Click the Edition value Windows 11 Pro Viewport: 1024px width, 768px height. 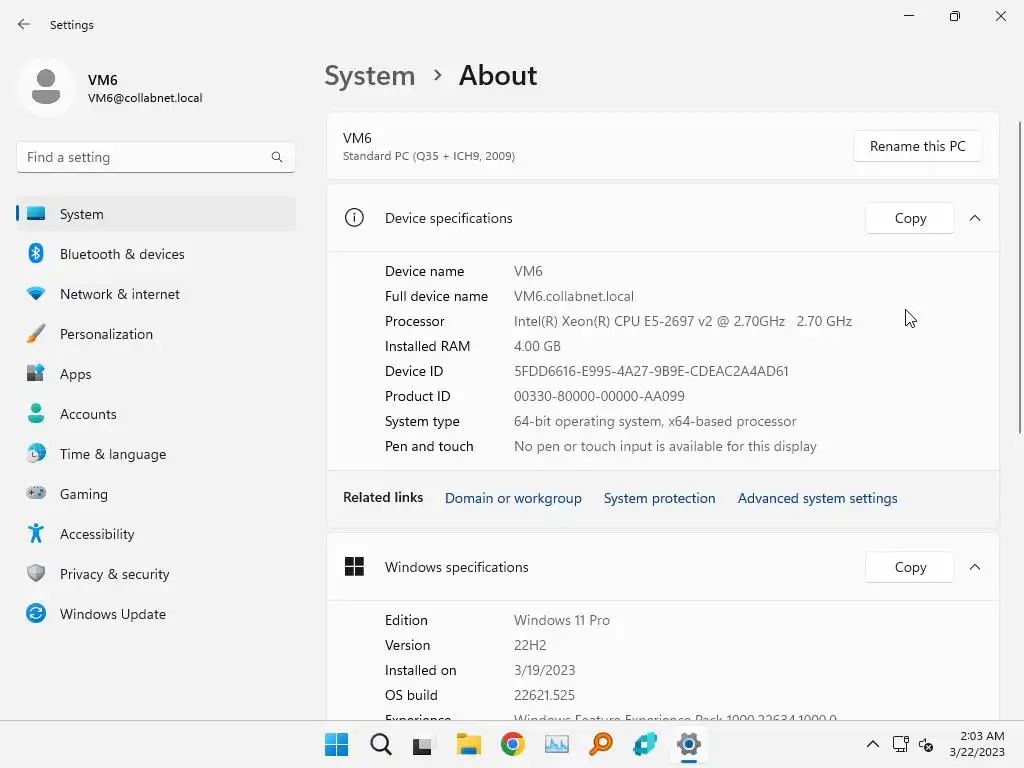pyautogui.click(x=562, y=620)
